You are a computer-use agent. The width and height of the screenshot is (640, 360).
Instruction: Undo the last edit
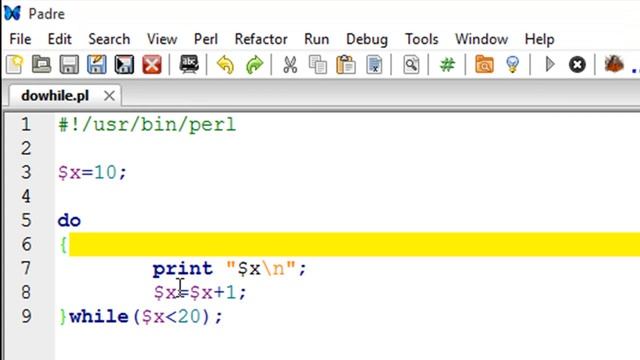click(x=225, y=64)
